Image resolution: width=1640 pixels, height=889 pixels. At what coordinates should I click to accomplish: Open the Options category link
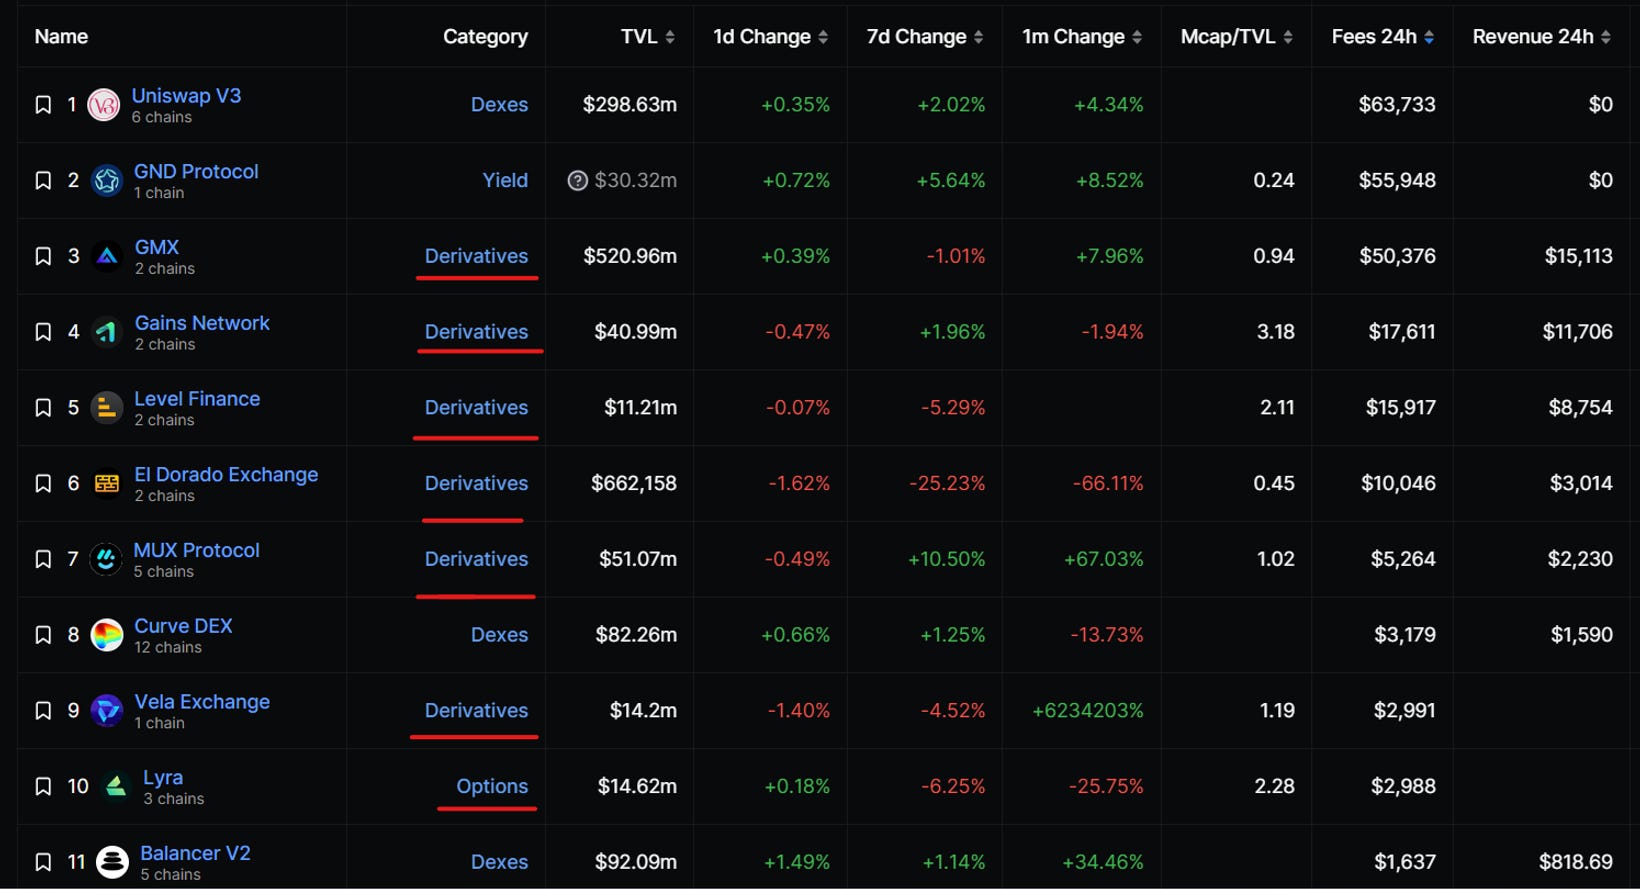click(492, 787)
